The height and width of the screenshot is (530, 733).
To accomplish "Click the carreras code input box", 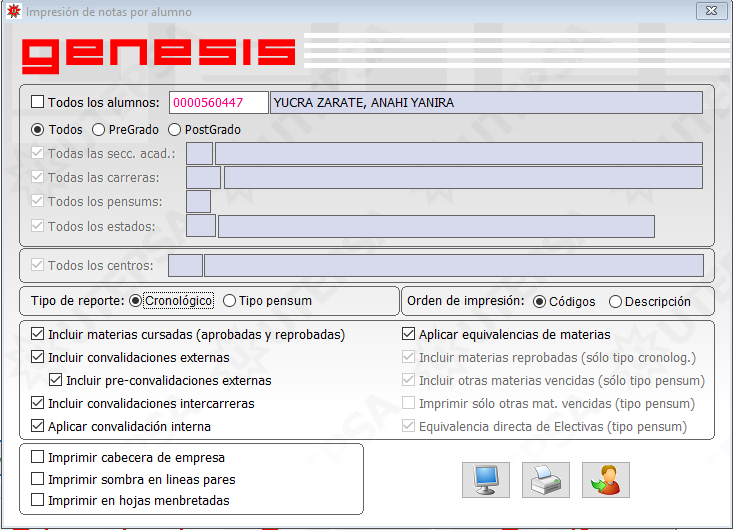I will (x=203, y=178).
